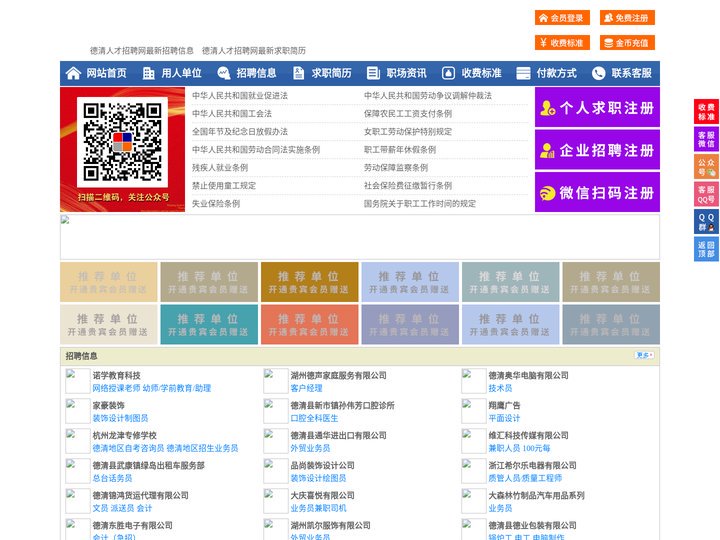Click the 返回顶部 sidebar icon
Screen dimensions: 720x540
[706, 249]
